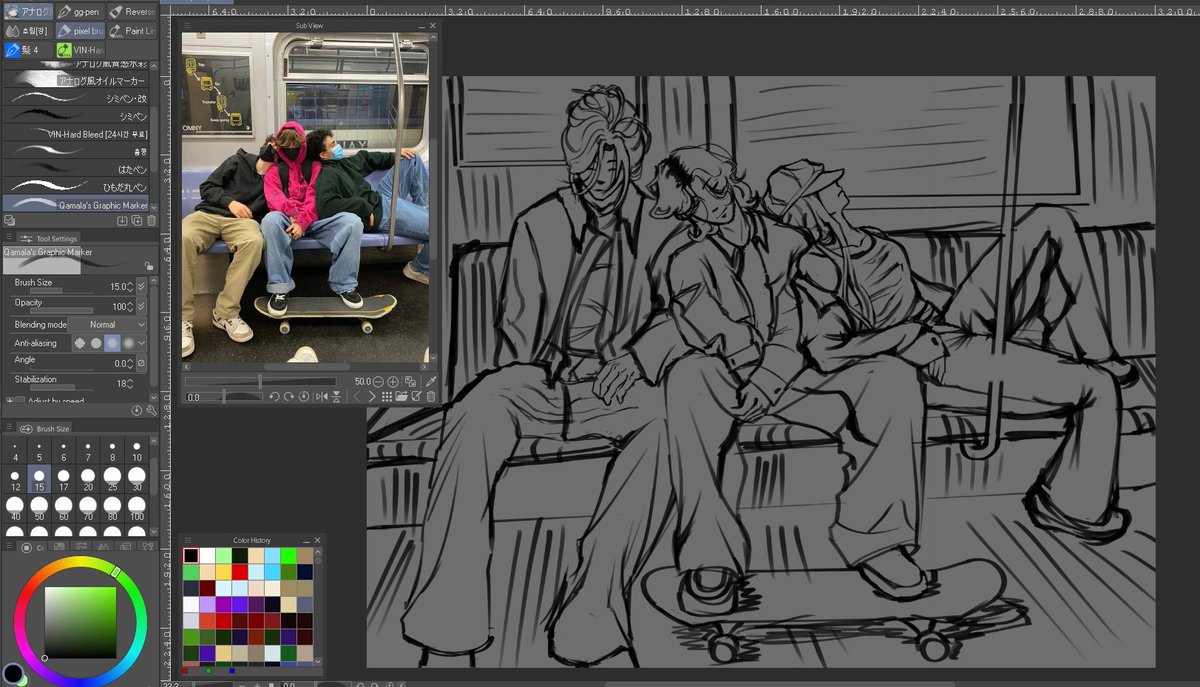Open the Sub View image list grid
The image size is (1200, 687).
pos(387,397)
